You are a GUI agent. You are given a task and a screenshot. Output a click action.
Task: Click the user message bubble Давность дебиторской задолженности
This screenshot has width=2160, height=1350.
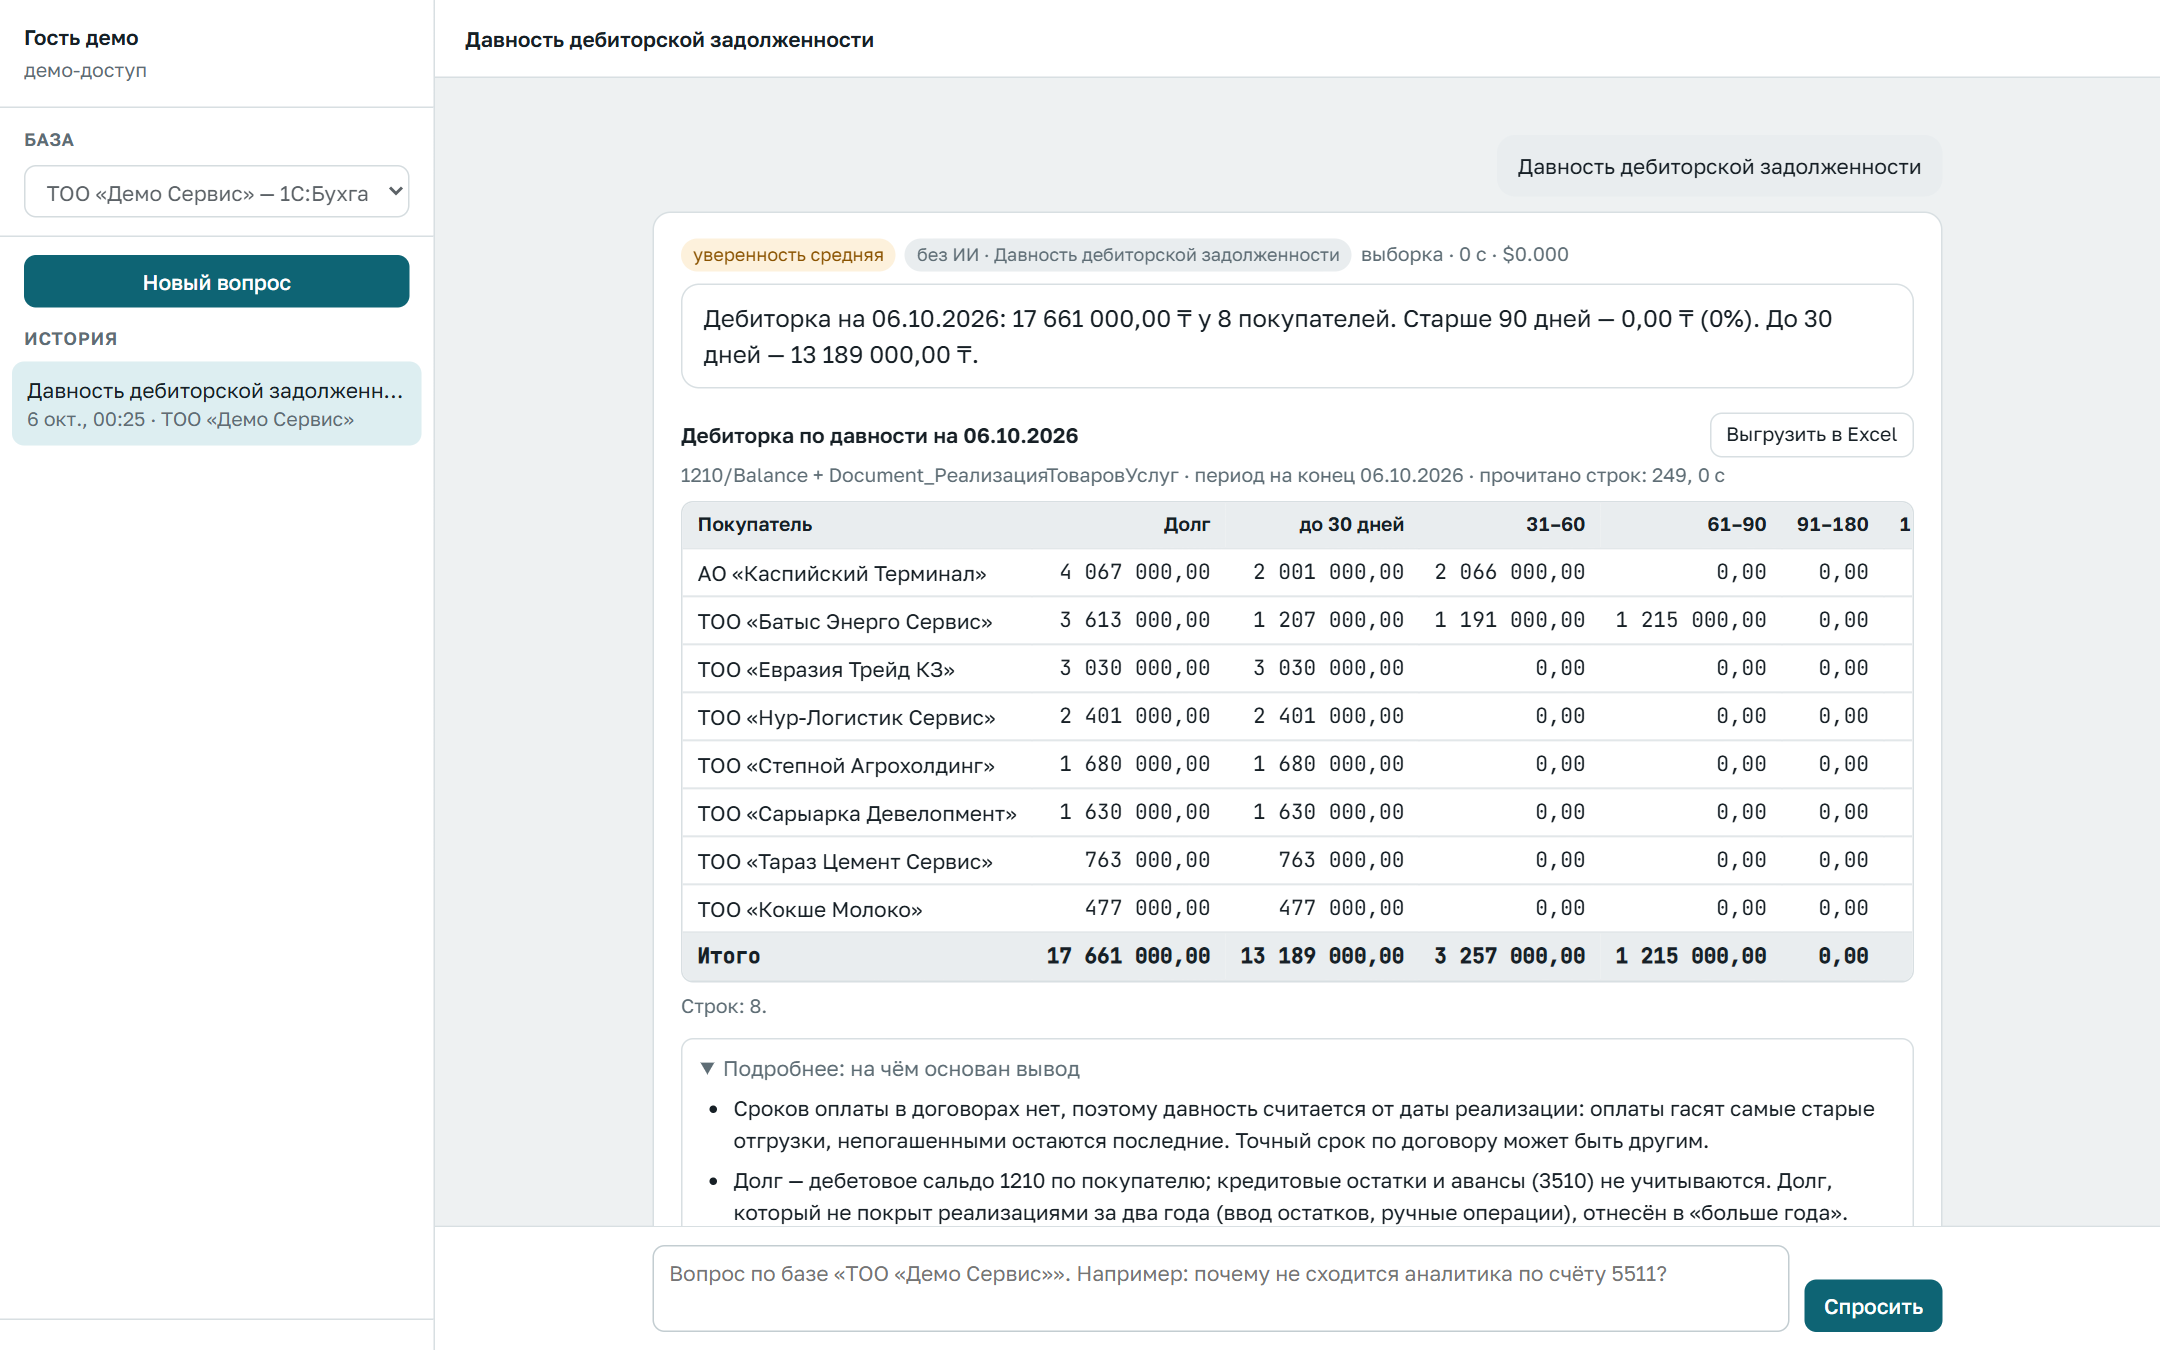pos(1719,167)
